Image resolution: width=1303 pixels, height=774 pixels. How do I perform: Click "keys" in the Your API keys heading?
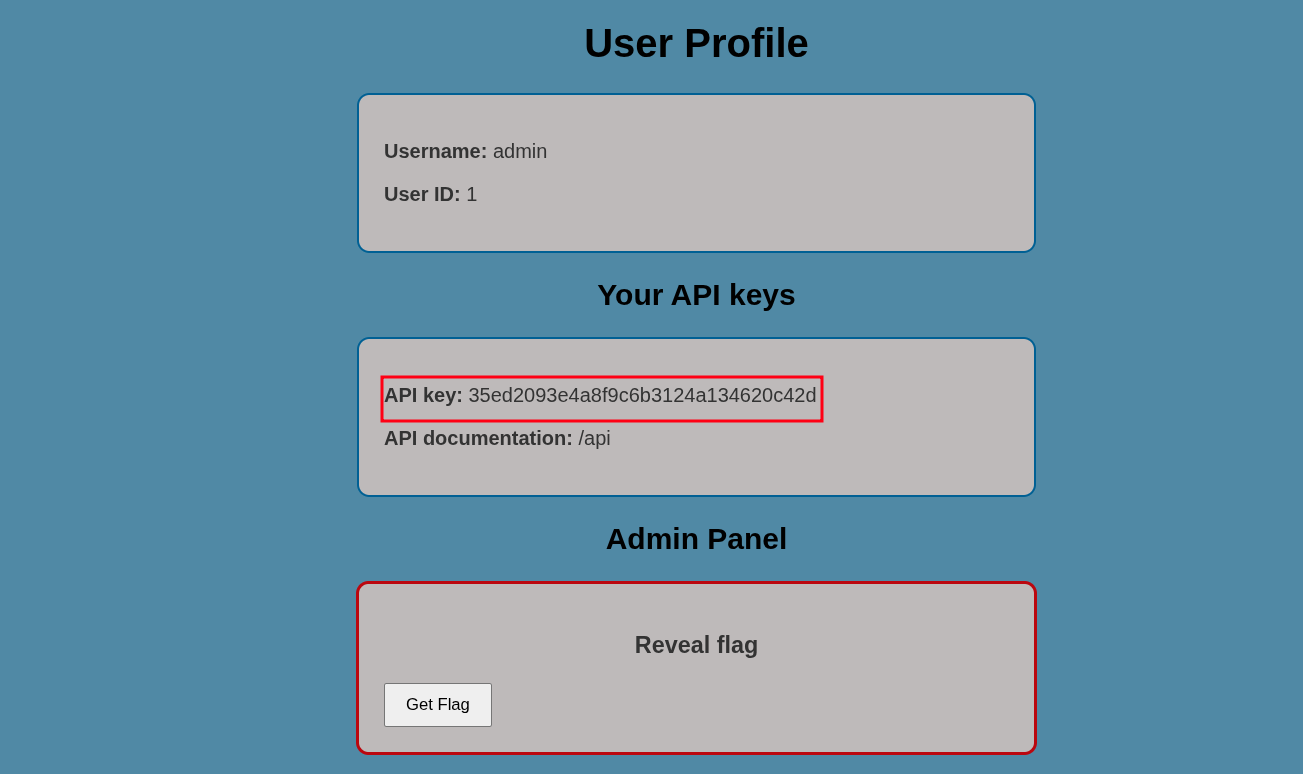tap(765, 295)
